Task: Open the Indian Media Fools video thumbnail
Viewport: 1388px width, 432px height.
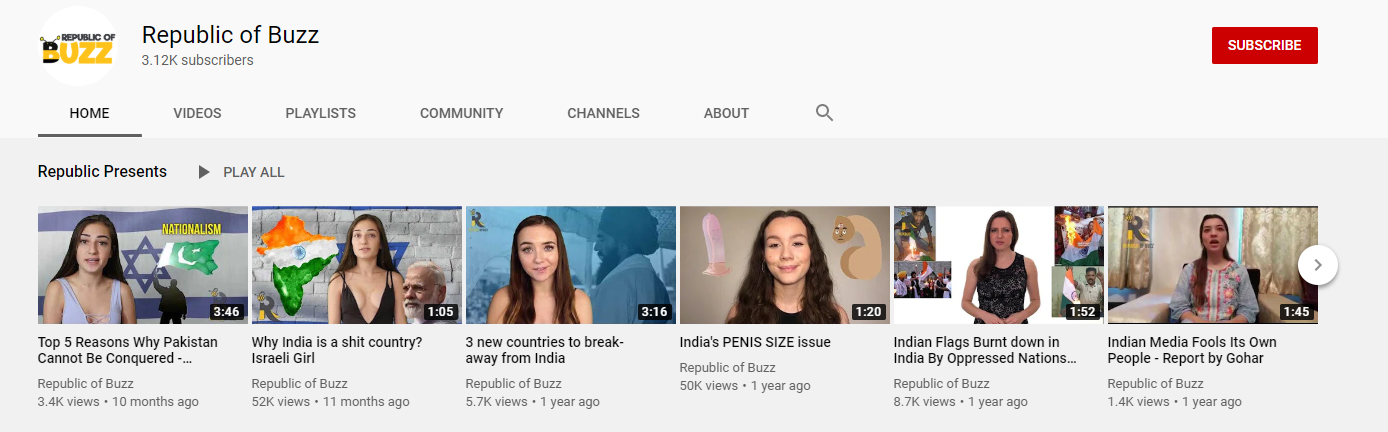Action: [x=1213, y=265]
